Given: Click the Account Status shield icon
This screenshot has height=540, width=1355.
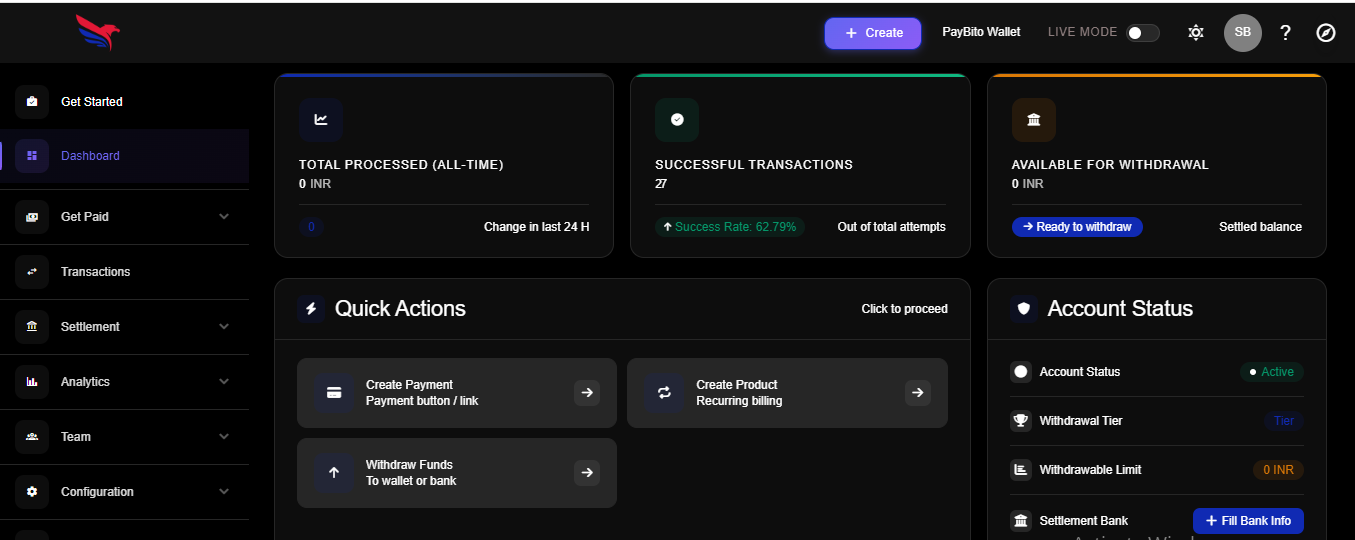Looking at the screenshot, I should (x=1024, y=309).
